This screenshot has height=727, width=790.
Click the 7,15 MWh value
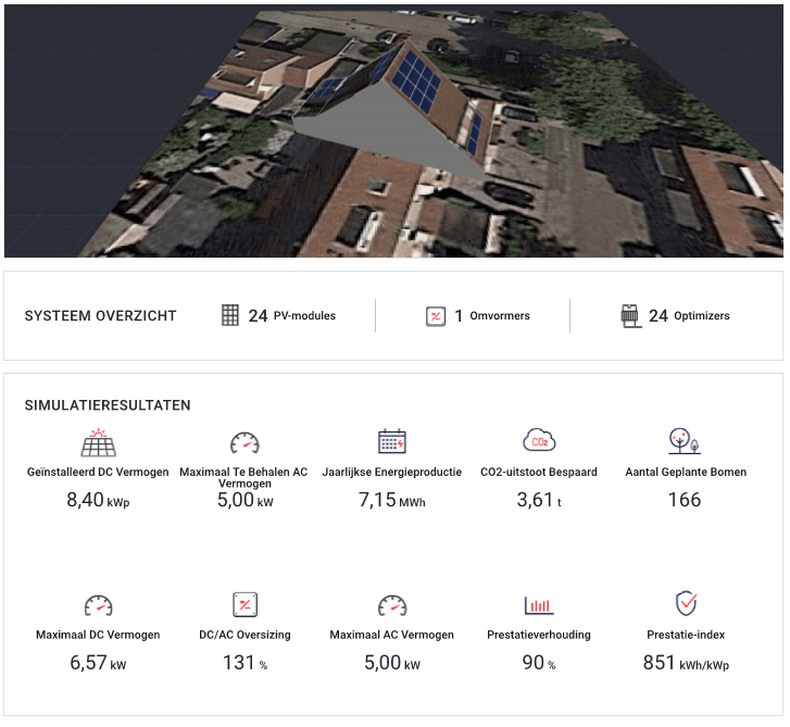pyautogui.click(x=392, y=501)
